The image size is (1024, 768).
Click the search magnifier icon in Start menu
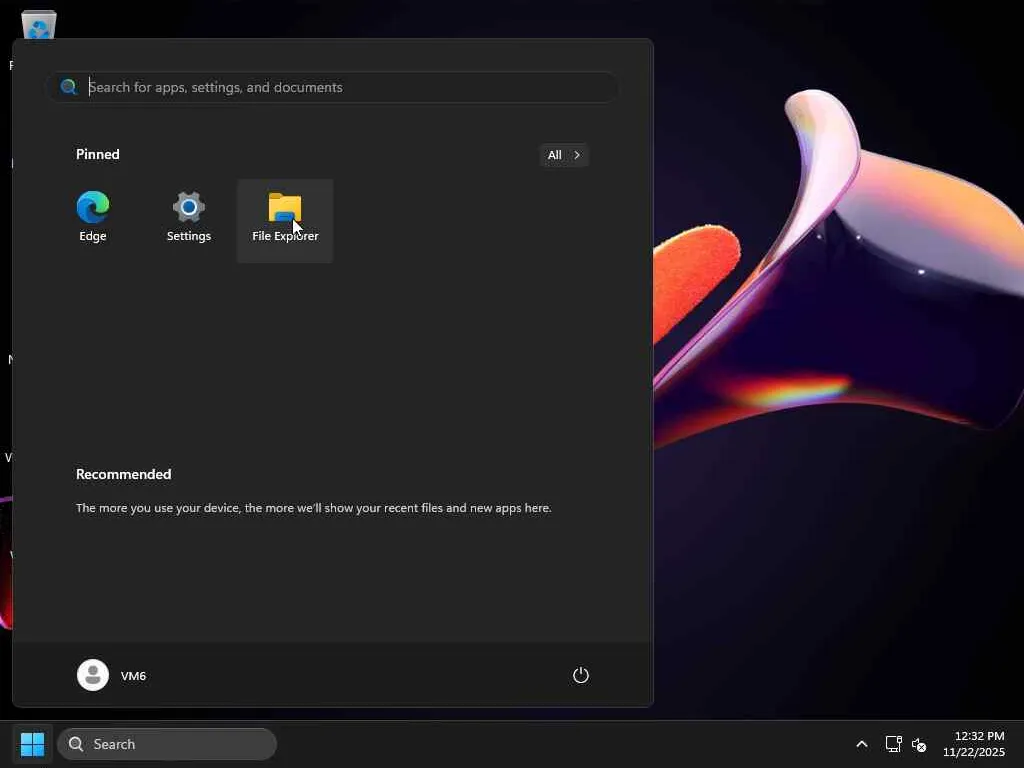(x=69, y=87)
